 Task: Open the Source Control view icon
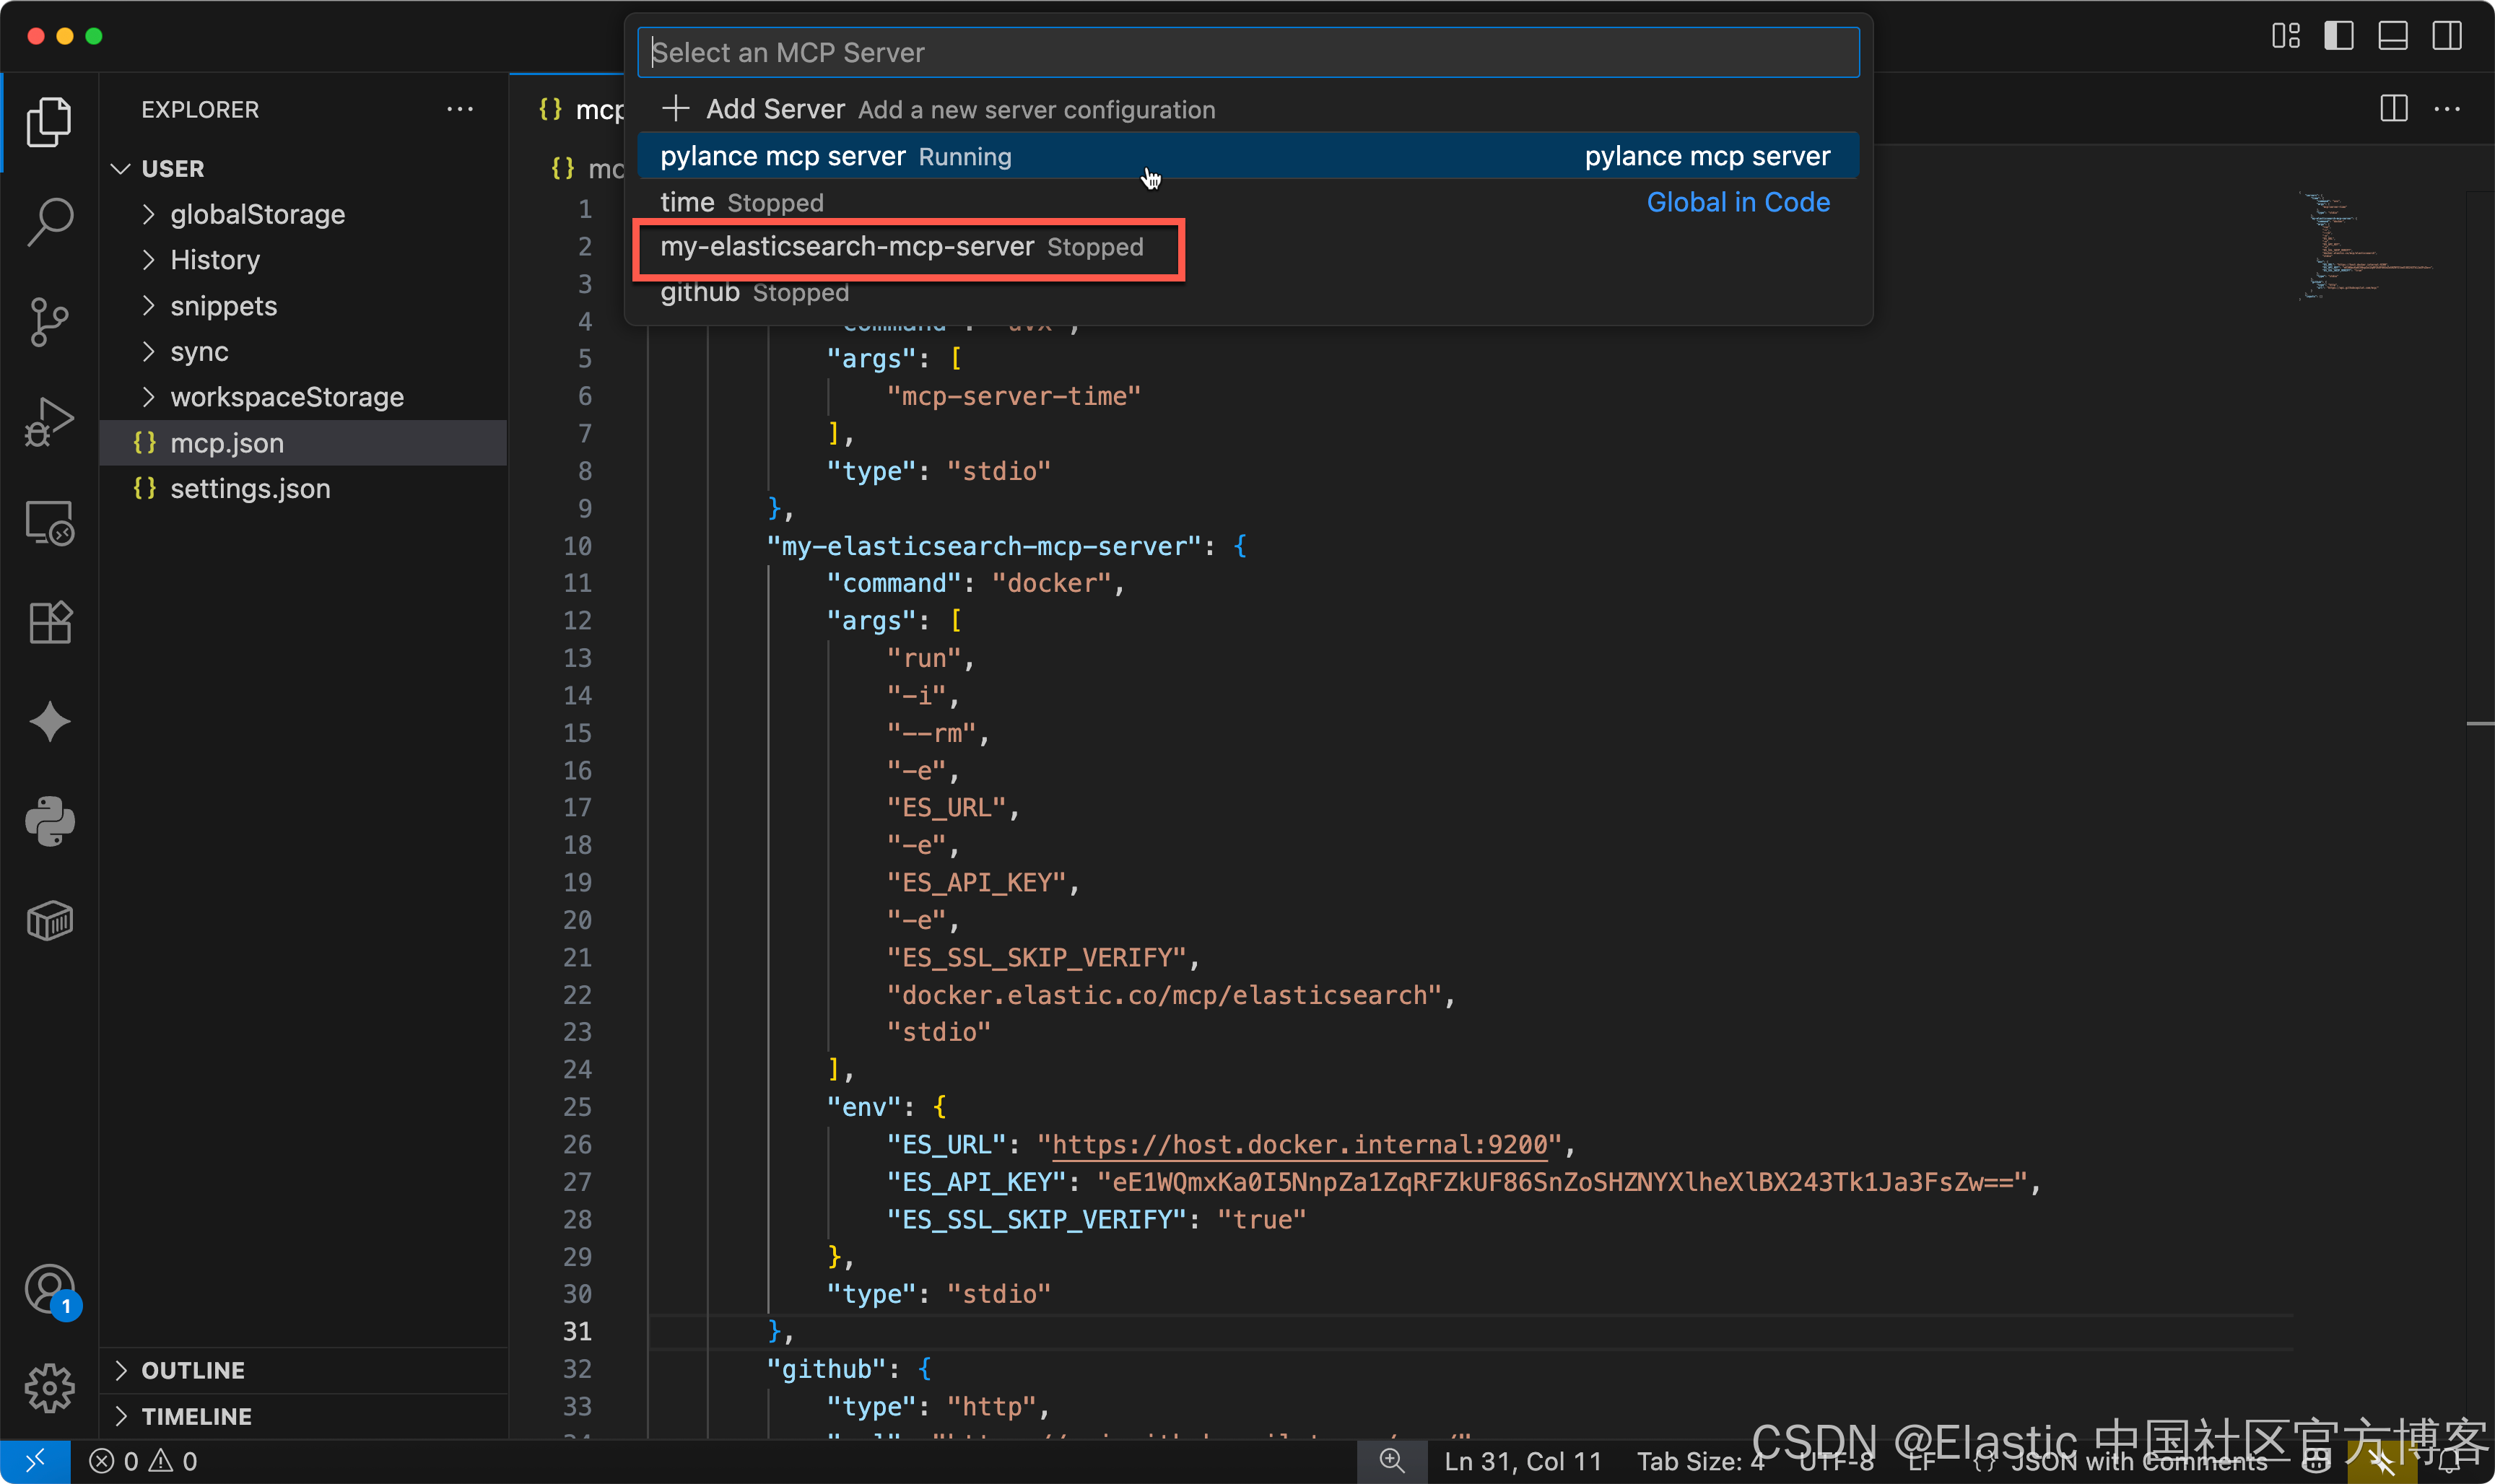pos(49,322)
